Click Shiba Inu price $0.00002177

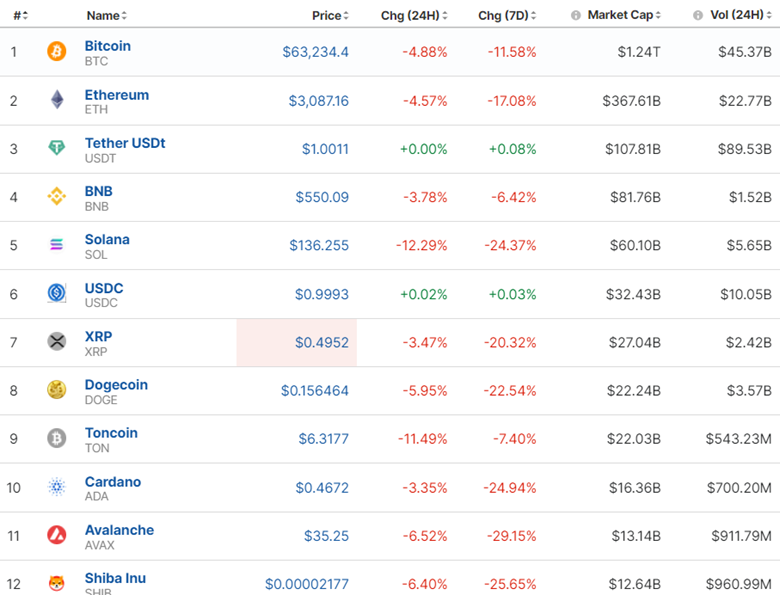pyautogui.click(x=307, y=584)
